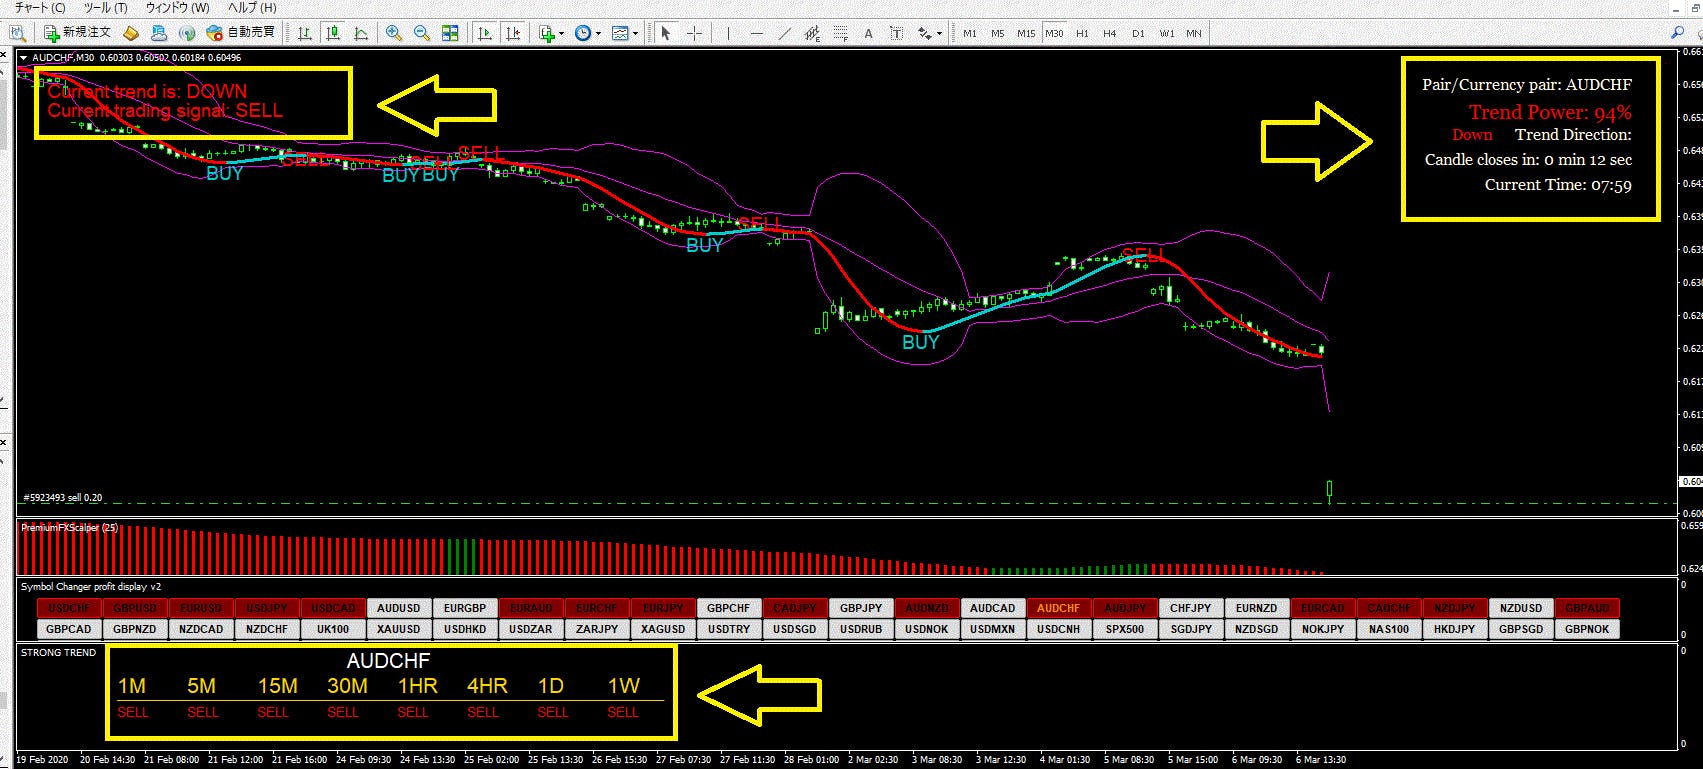The height and width of the screenshot is (769, 1703).
Task: Enable candlestick chart style
Action: pyautogui.click(x=333, y=33)
